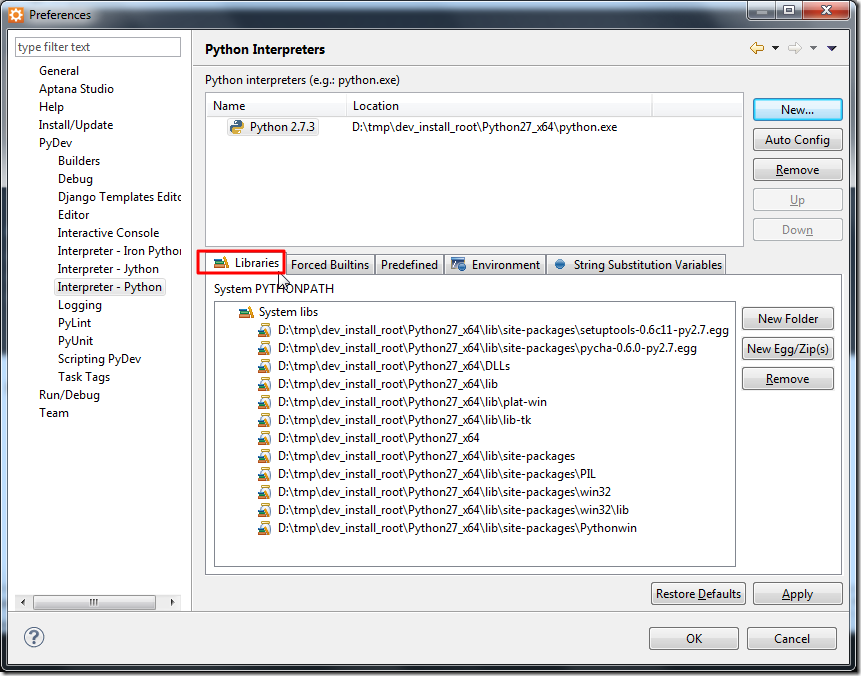Click the Location column header
This screenshot has width=861, height=676.
(x=499, y=106)
